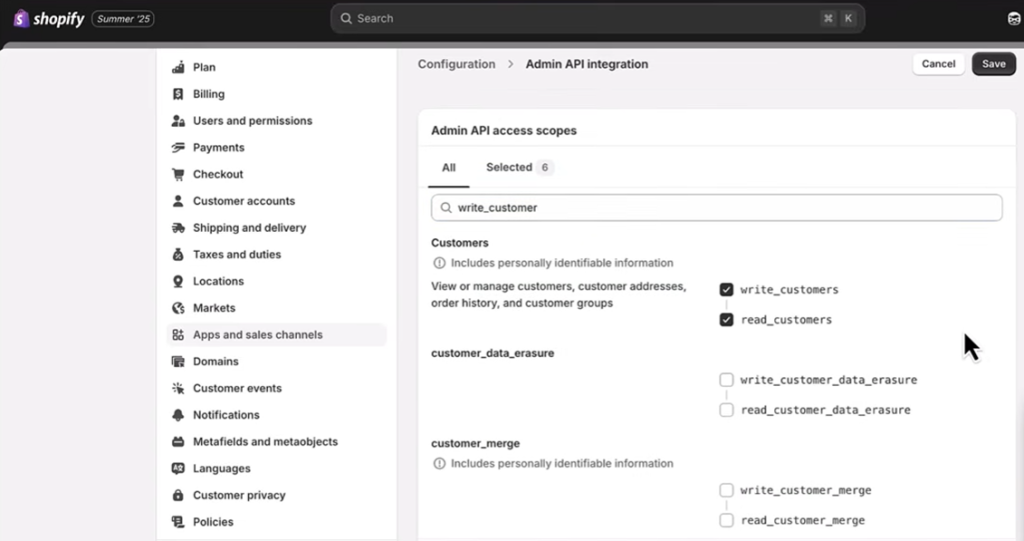This screenshot has height=541, width=1024.
Task: Click the Billing sidebar icon
Action: click(x=178, y=94)
